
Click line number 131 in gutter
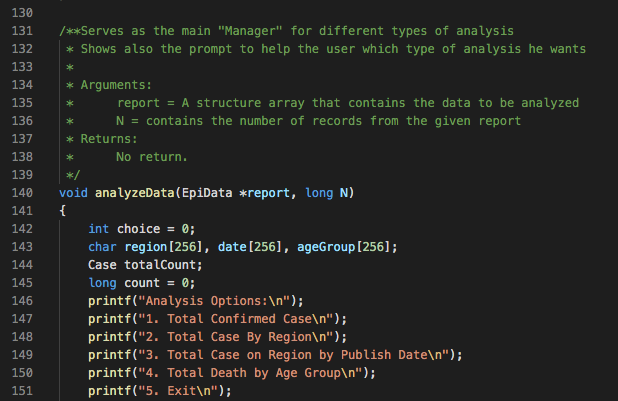[x=22, y=31]
